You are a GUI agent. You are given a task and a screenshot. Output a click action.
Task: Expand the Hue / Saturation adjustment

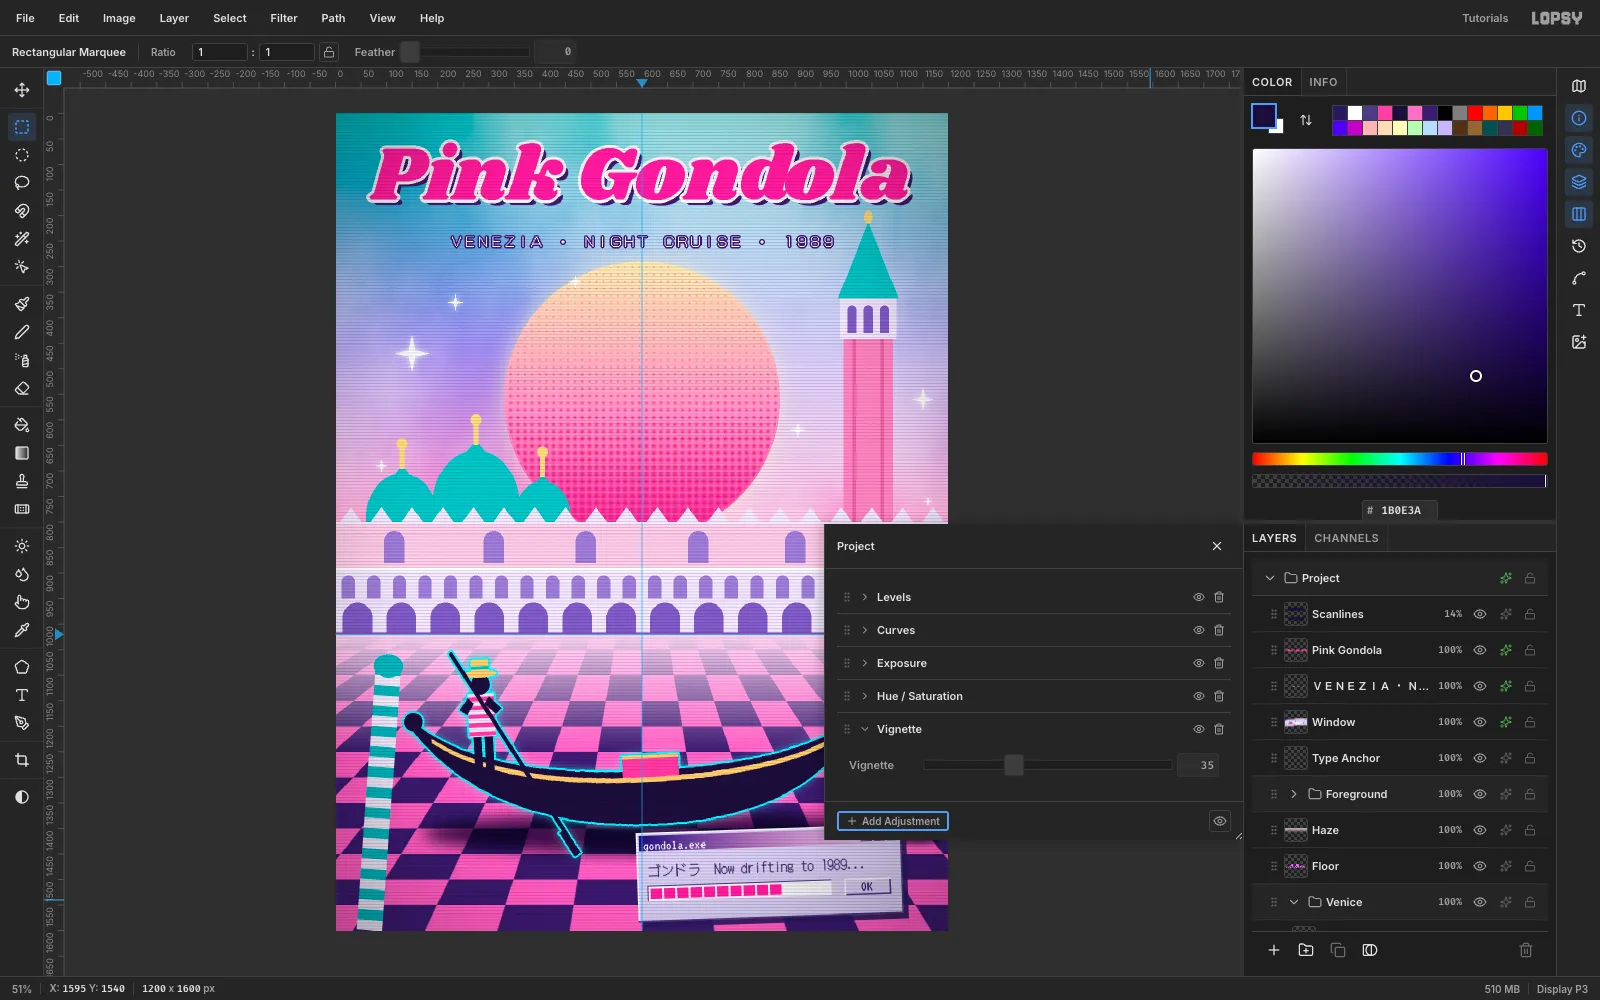click(865, 696)
